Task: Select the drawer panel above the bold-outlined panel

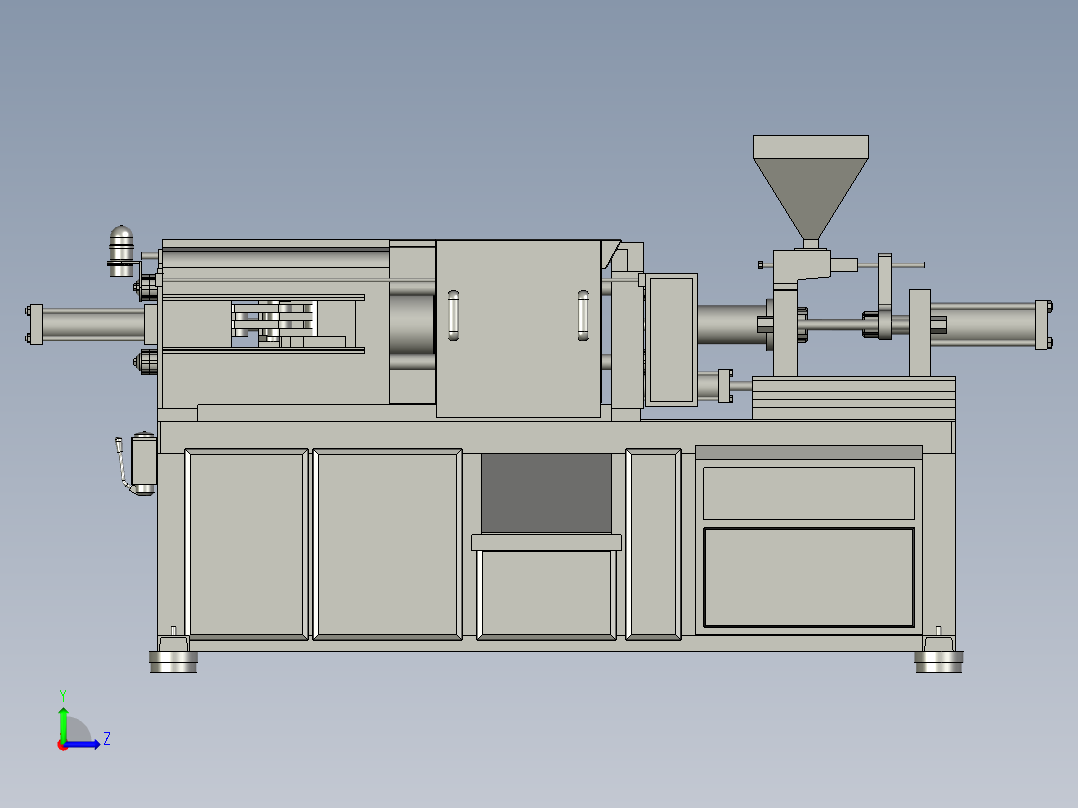Action: [808, 493]
